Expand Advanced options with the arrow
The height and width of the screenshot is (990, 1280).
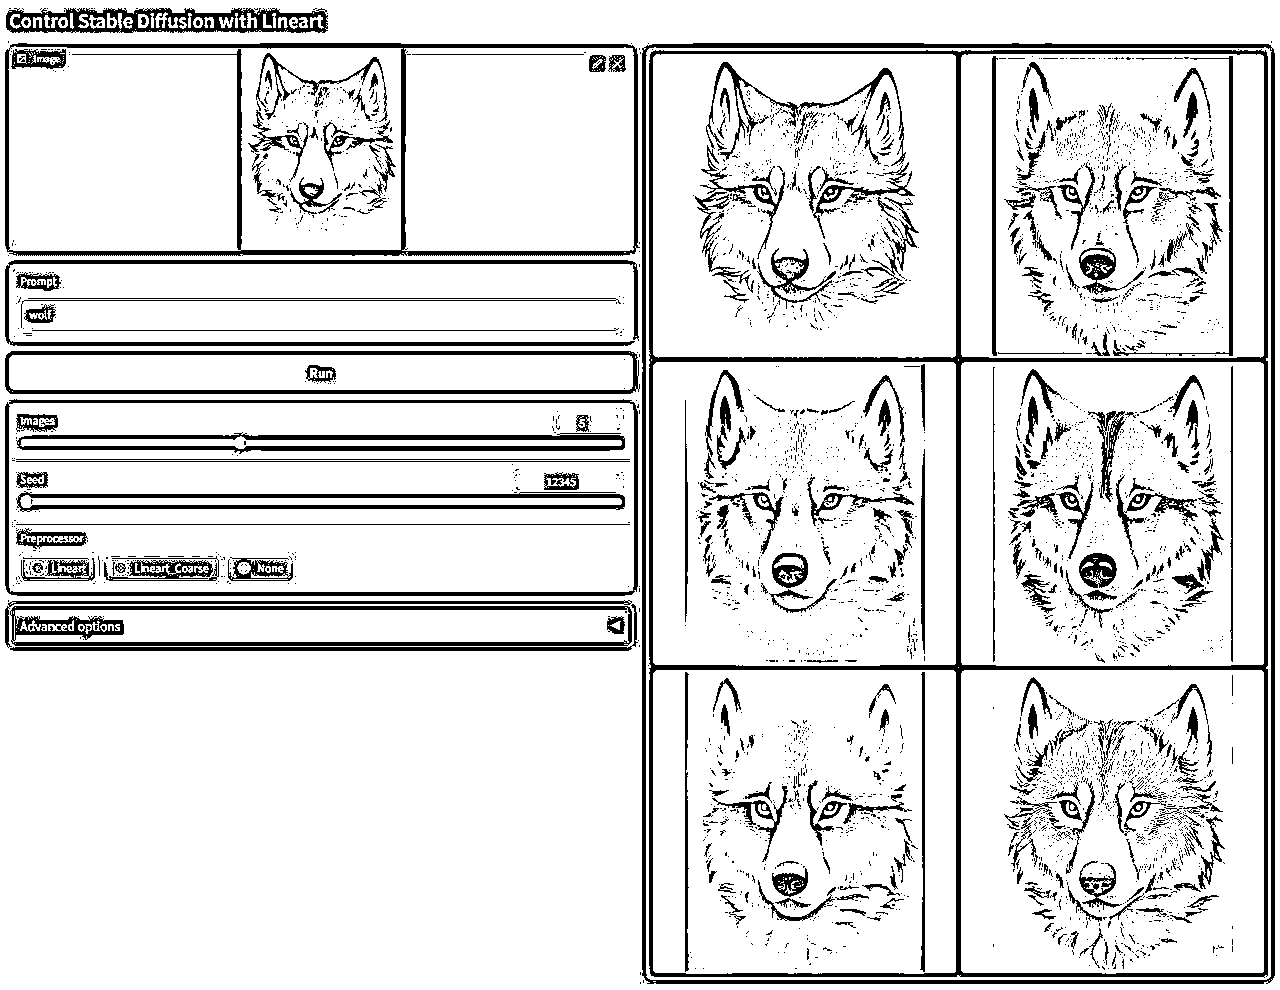pyautogui.click(x=615, y=626)
